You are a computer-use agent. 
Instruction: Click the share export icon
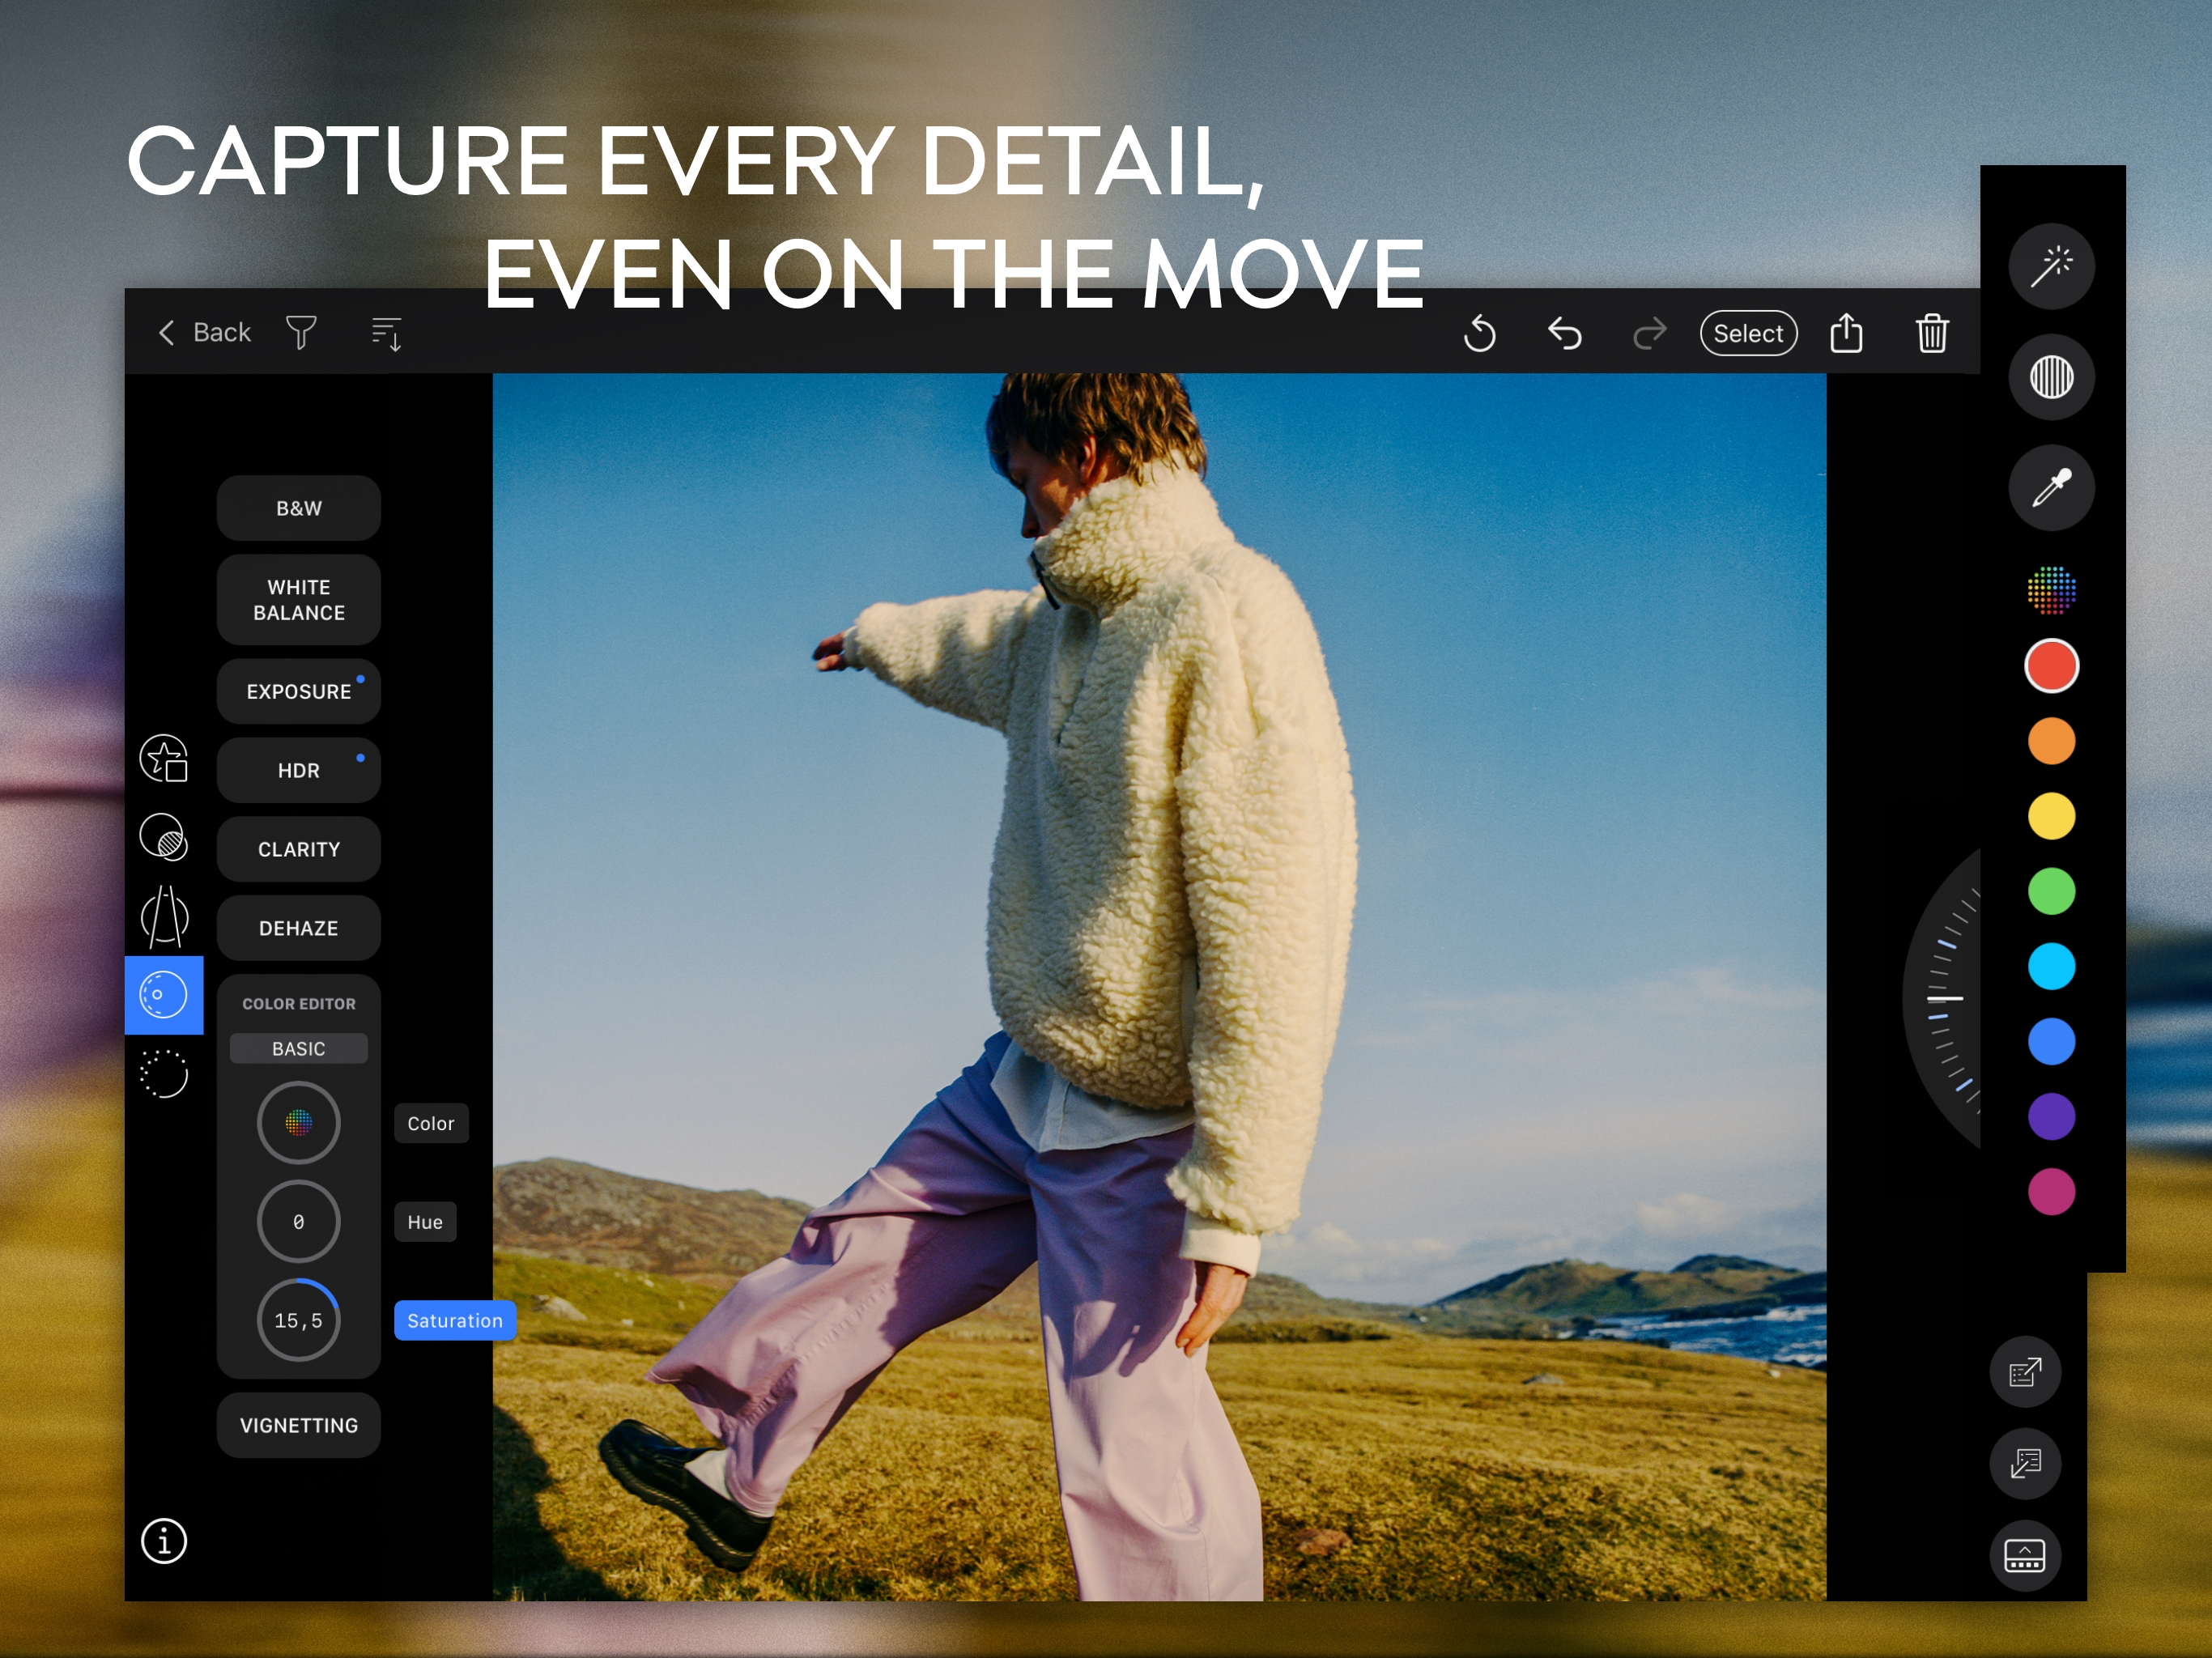[1846, 333]
